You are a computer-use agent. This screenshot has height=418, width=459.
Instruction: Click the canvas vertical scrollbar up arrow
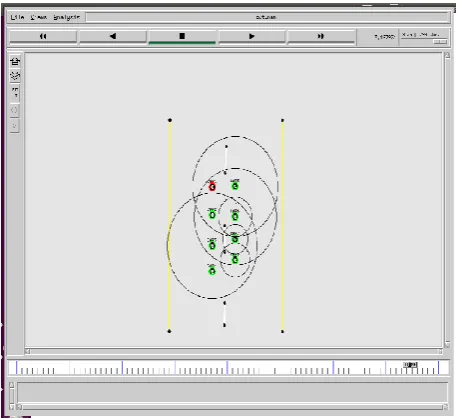point(447,56)
